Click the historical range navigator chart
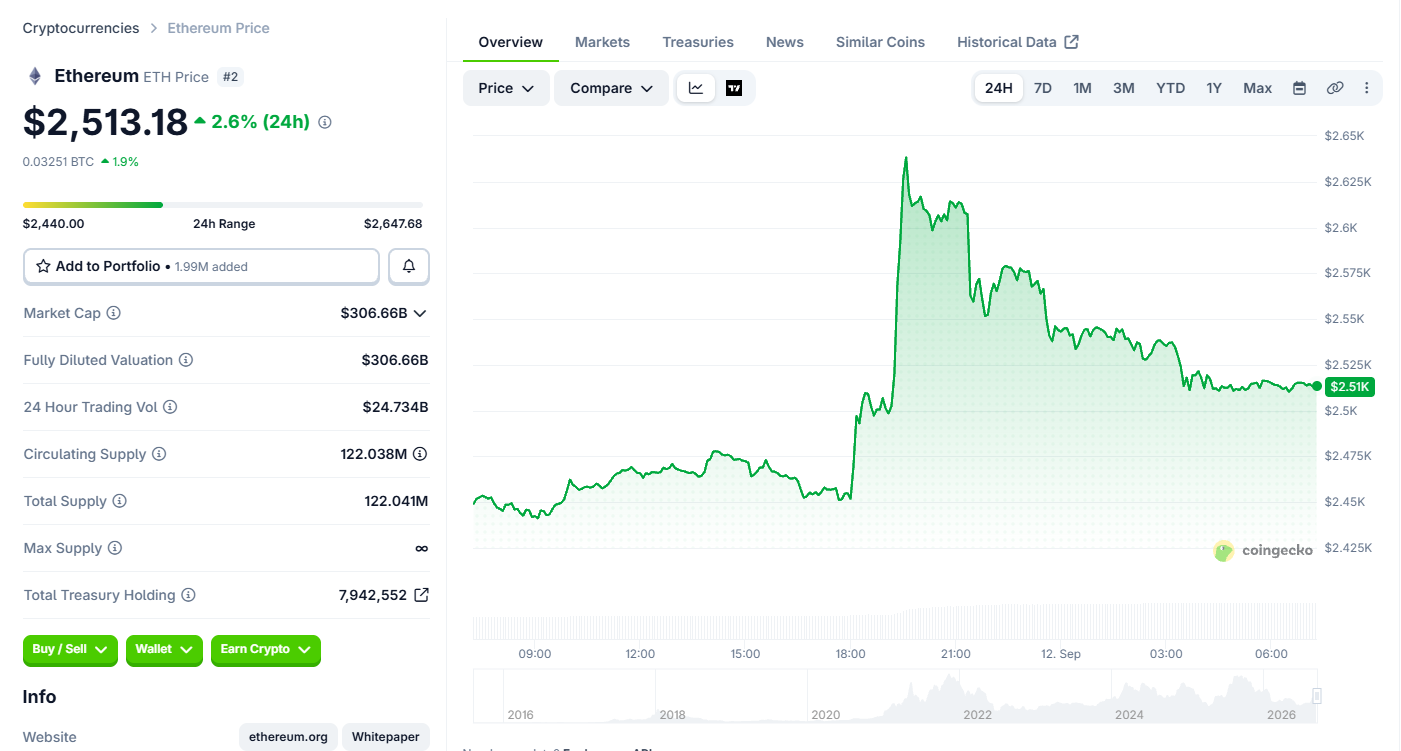This screenshot has height=751, width=1401. pos(895,696)
